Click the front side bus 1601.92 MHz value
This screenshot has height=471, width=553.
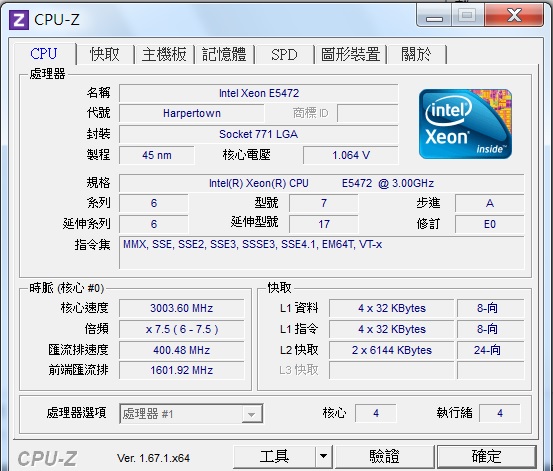182,370
